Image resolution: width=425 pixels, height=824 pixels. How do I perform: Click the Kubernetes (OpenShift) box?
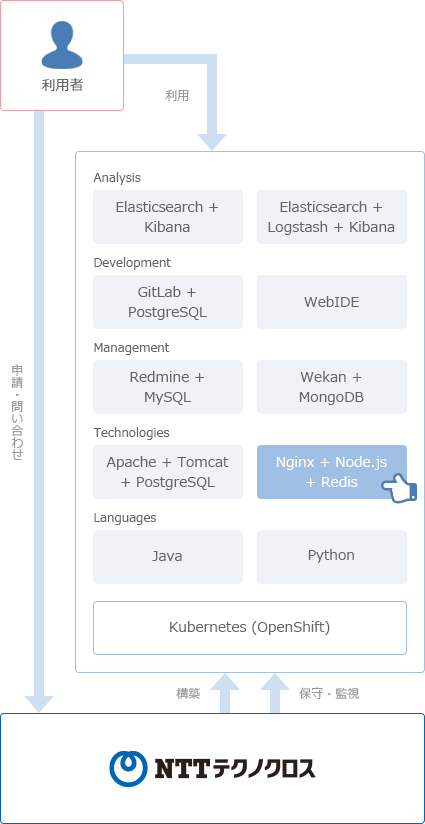click(250, 628)
